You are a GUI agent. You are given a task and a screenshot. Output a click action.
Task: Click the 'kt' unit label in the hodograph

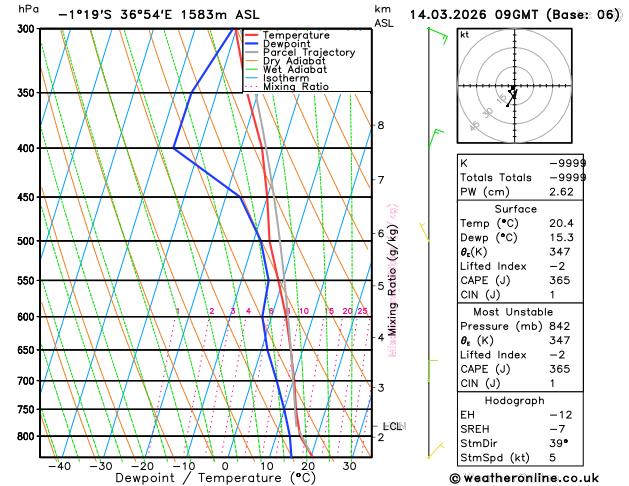pyautogui.click(x=465, y=35)
